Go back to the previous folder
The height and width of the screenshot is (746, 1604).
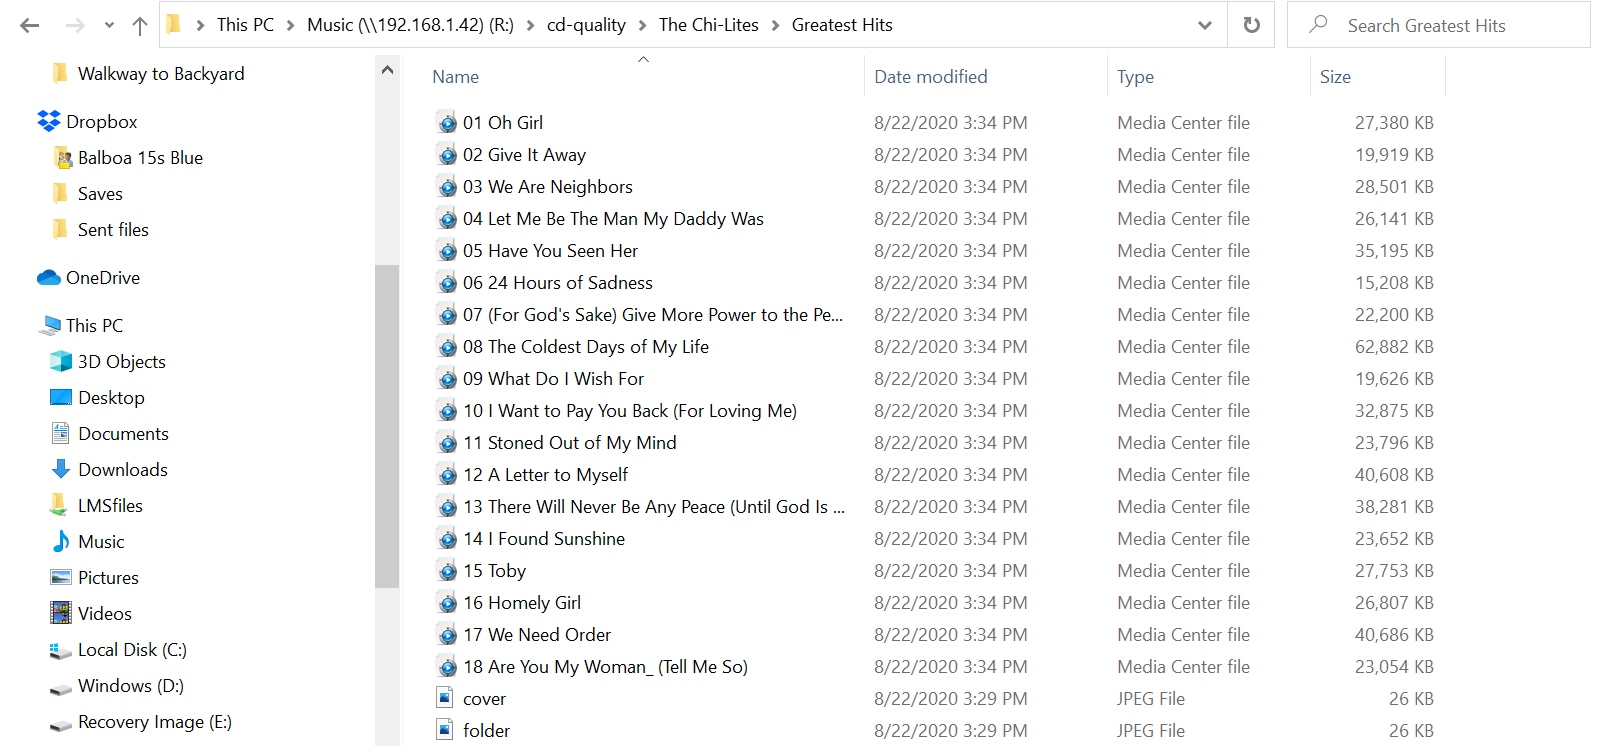(30, 25)
